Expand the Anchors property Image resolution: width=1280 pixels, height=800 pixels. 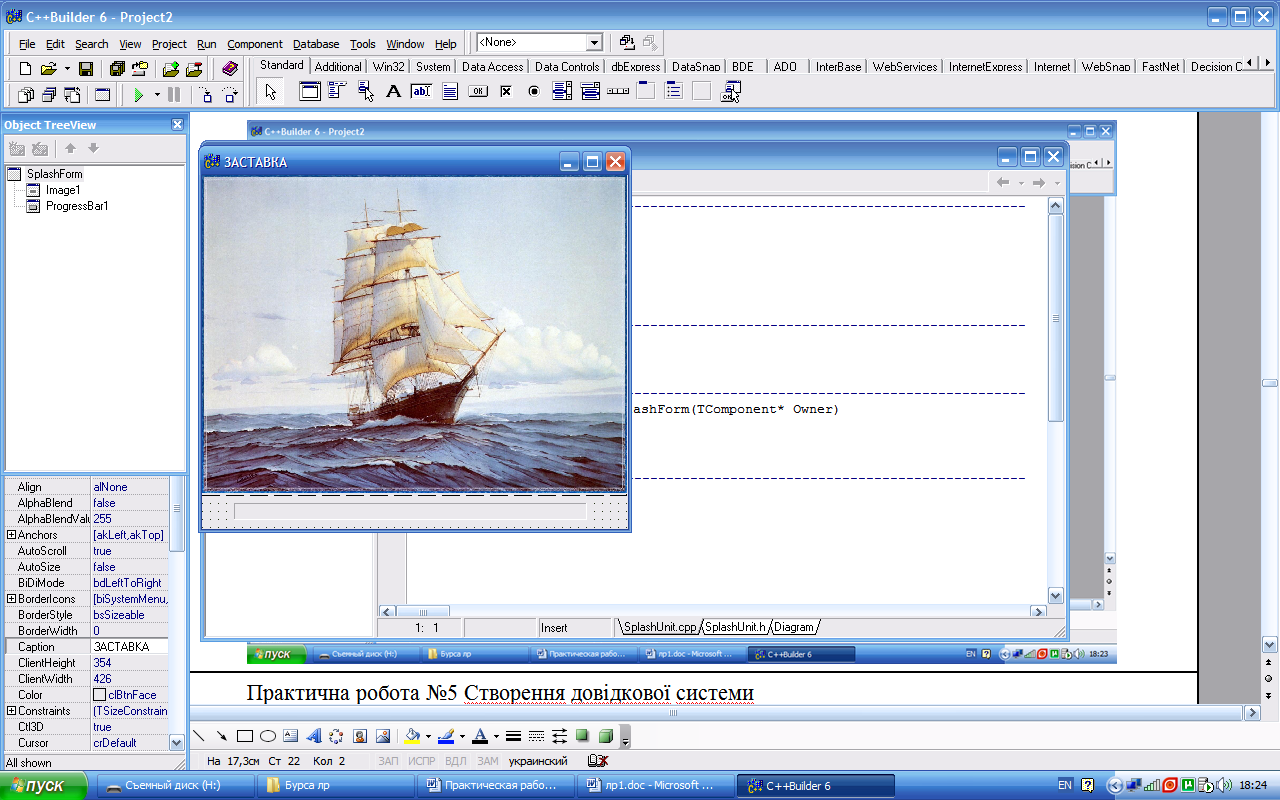pos(11,535)
